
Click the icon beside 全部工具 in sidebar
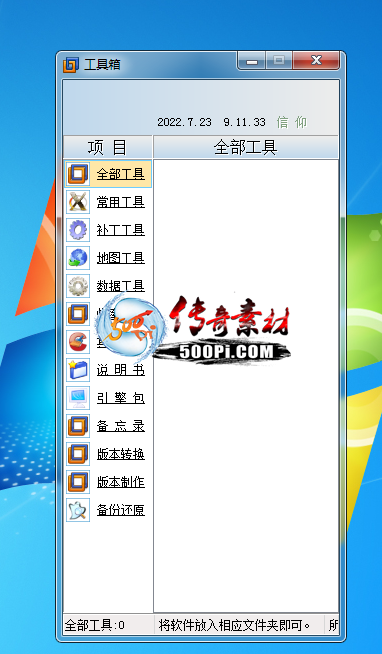click(x=78, y=174)
